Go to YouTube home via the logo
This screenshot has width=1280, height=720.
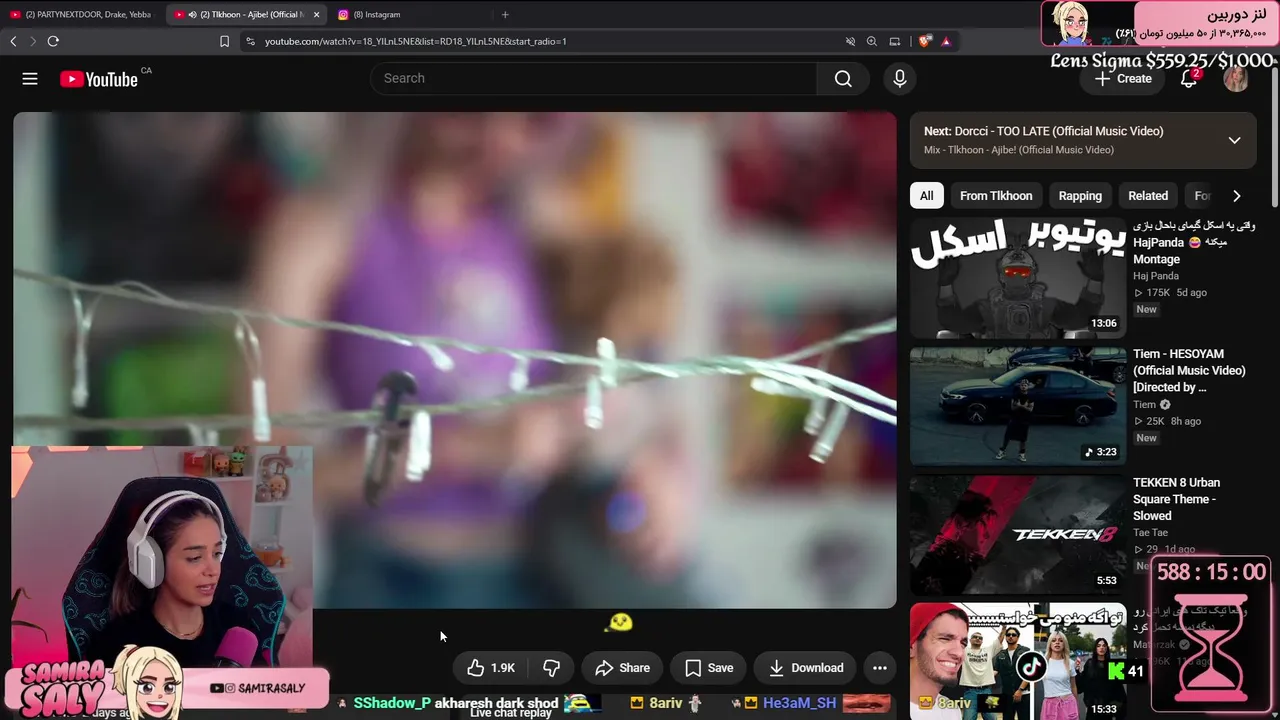[99, 79]
